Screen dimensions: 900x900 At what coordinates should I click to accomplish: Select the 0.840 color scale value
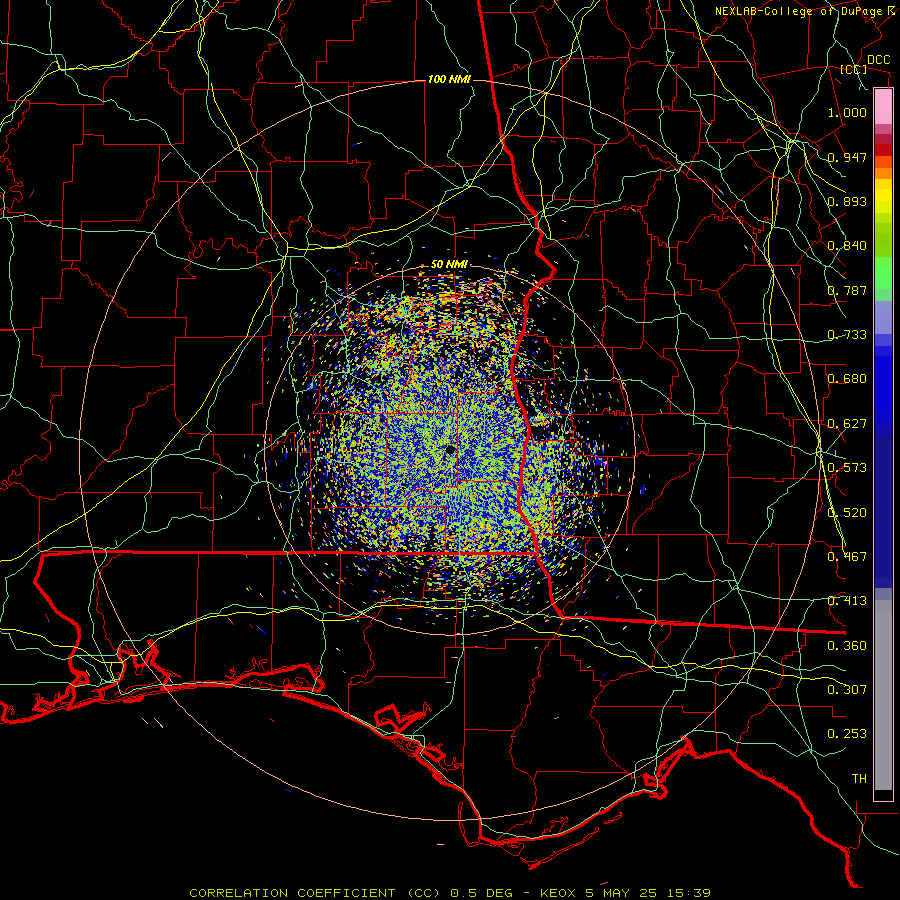coord(847,246)
